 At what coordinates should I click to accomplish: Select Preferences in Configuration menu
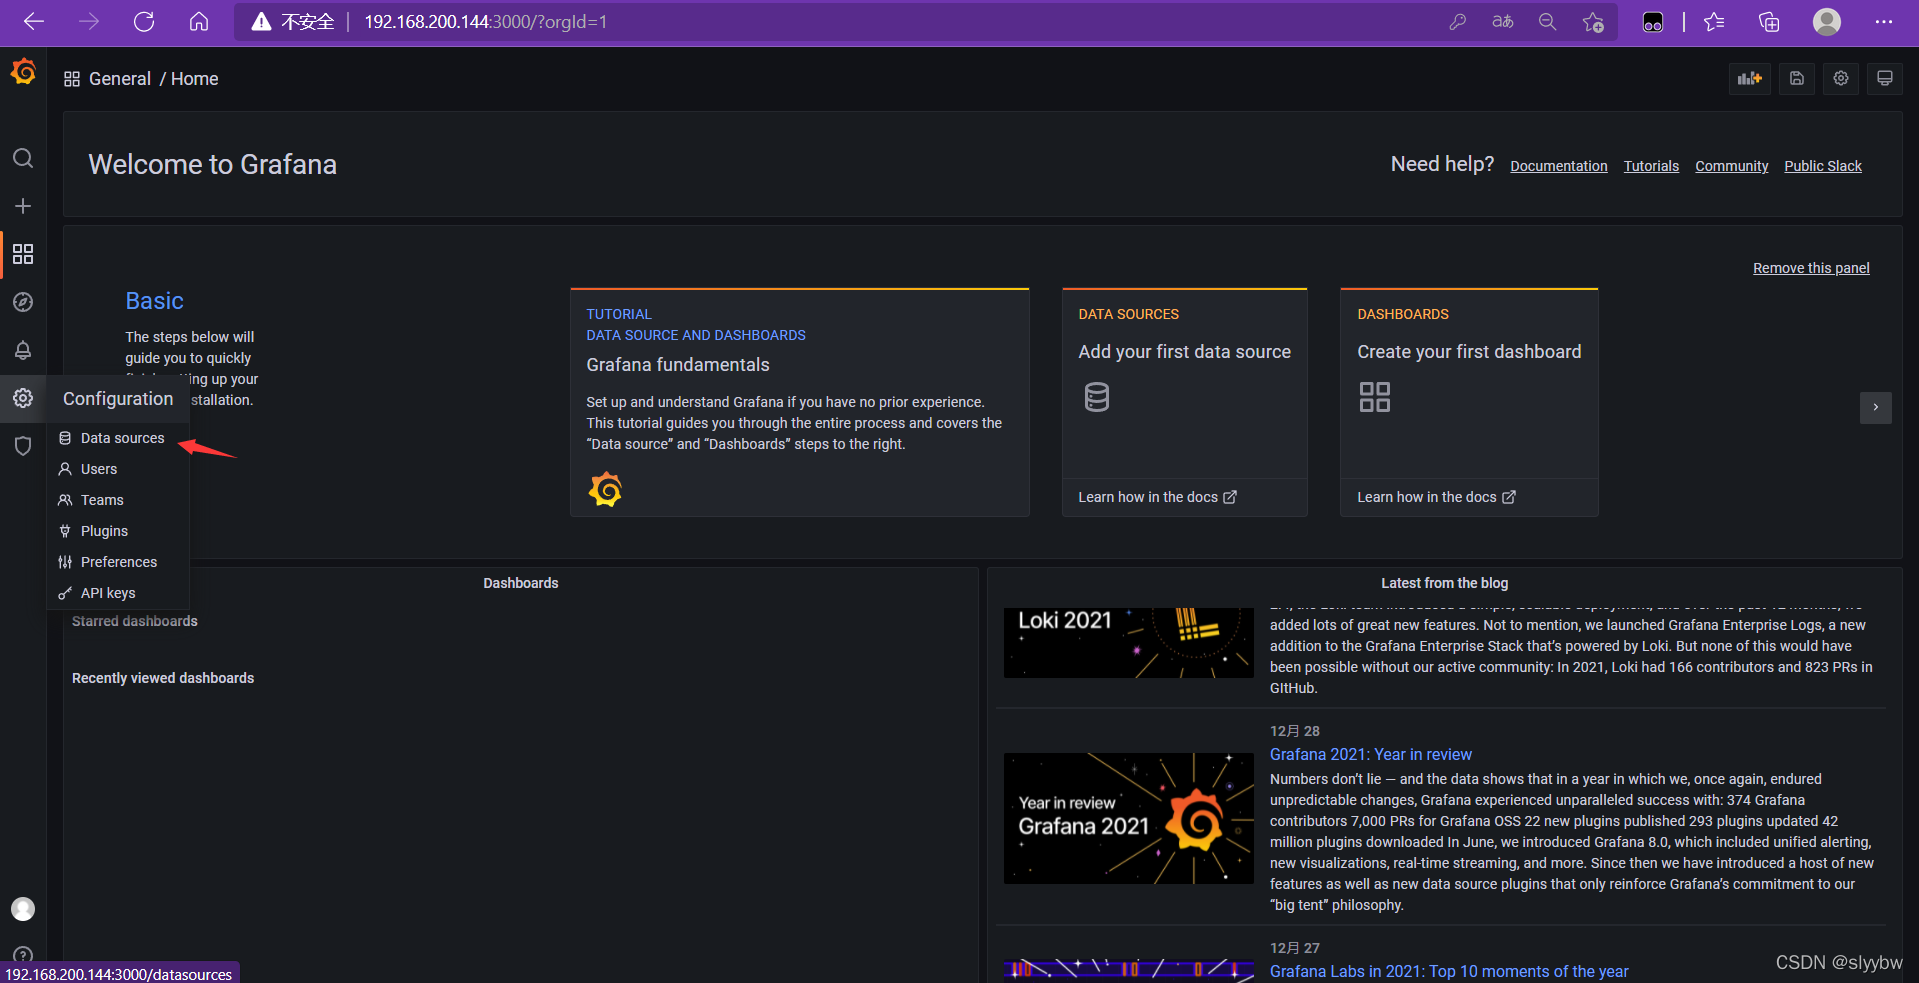118,562
